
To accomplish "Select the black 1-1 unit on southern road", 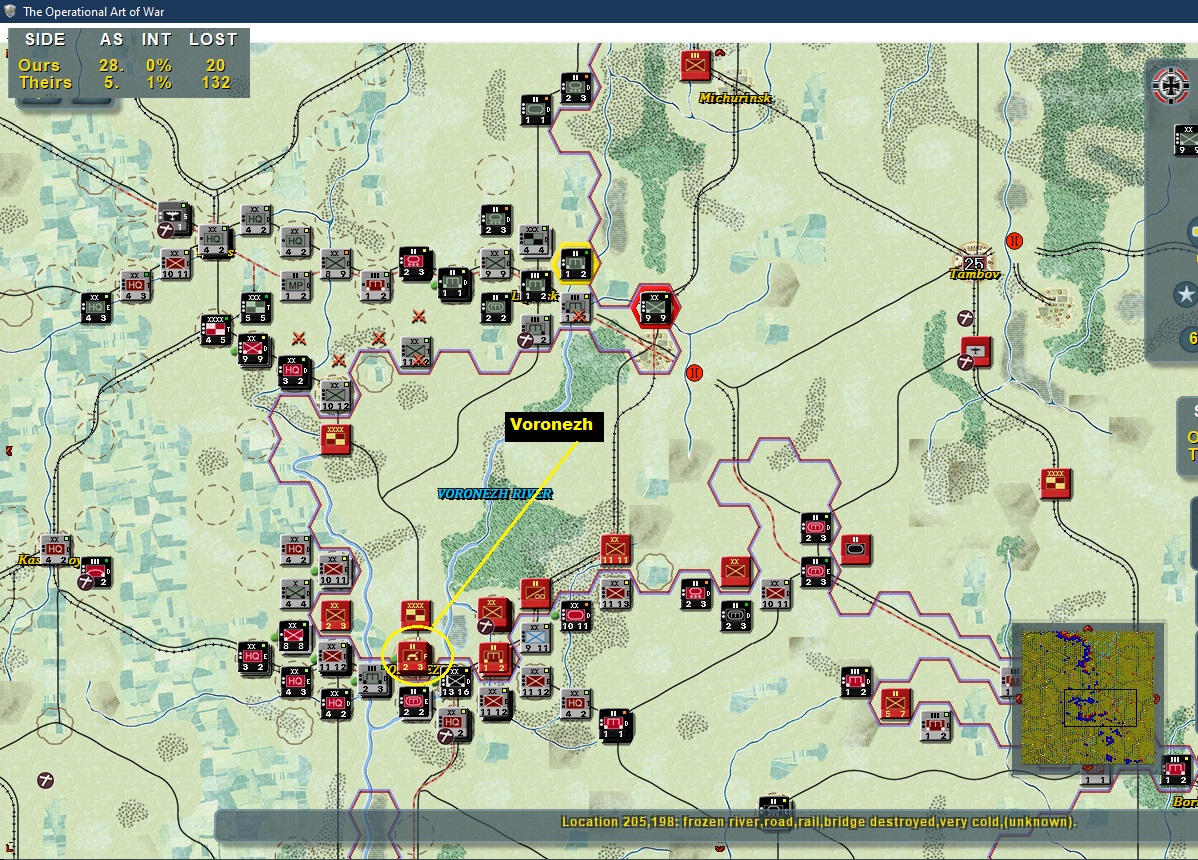I will [614, 724].
